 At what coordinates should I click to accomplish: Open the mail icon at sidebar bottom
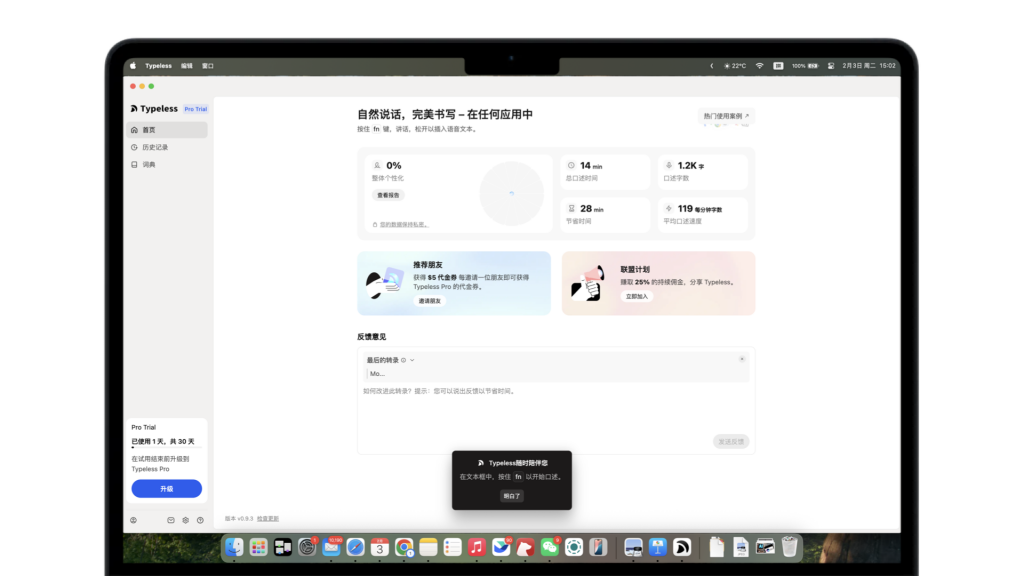click(x=171, y=520)
